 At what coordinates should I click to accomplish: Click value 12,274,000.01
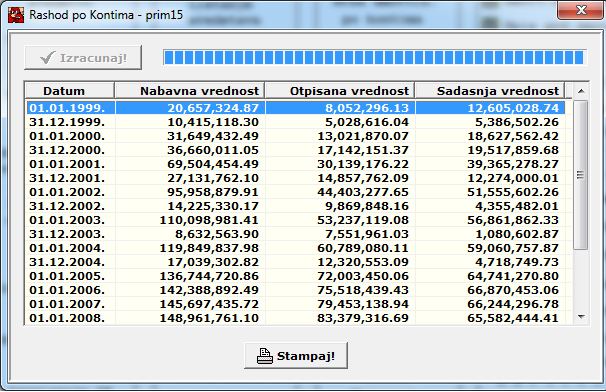(513, 178)
